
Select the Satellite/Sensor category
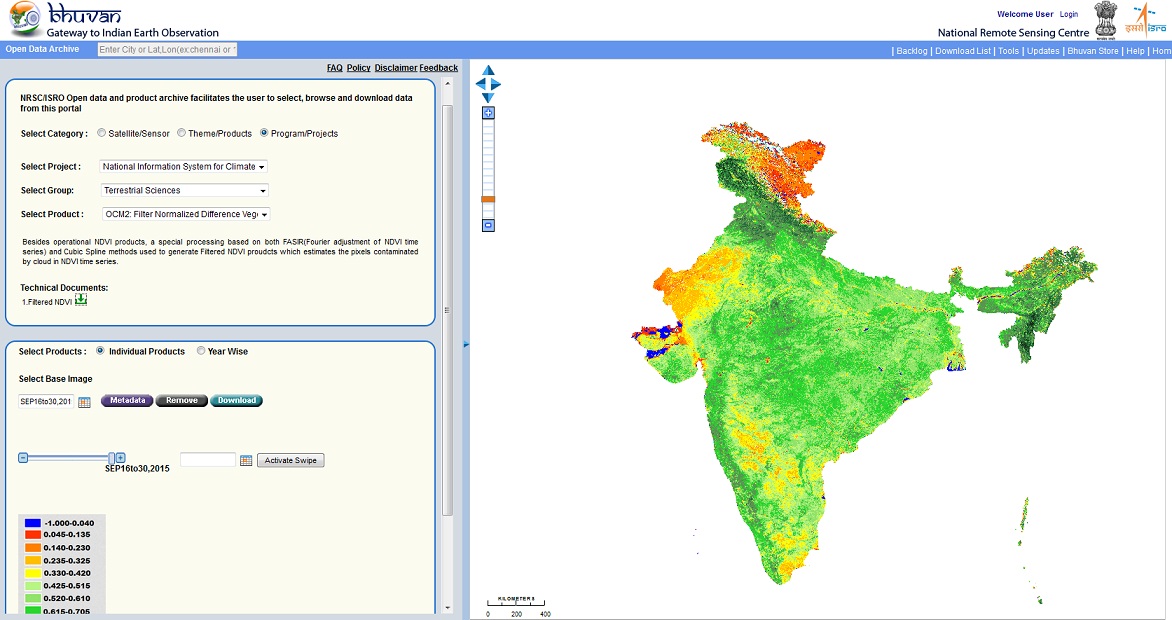click(102, 133)
